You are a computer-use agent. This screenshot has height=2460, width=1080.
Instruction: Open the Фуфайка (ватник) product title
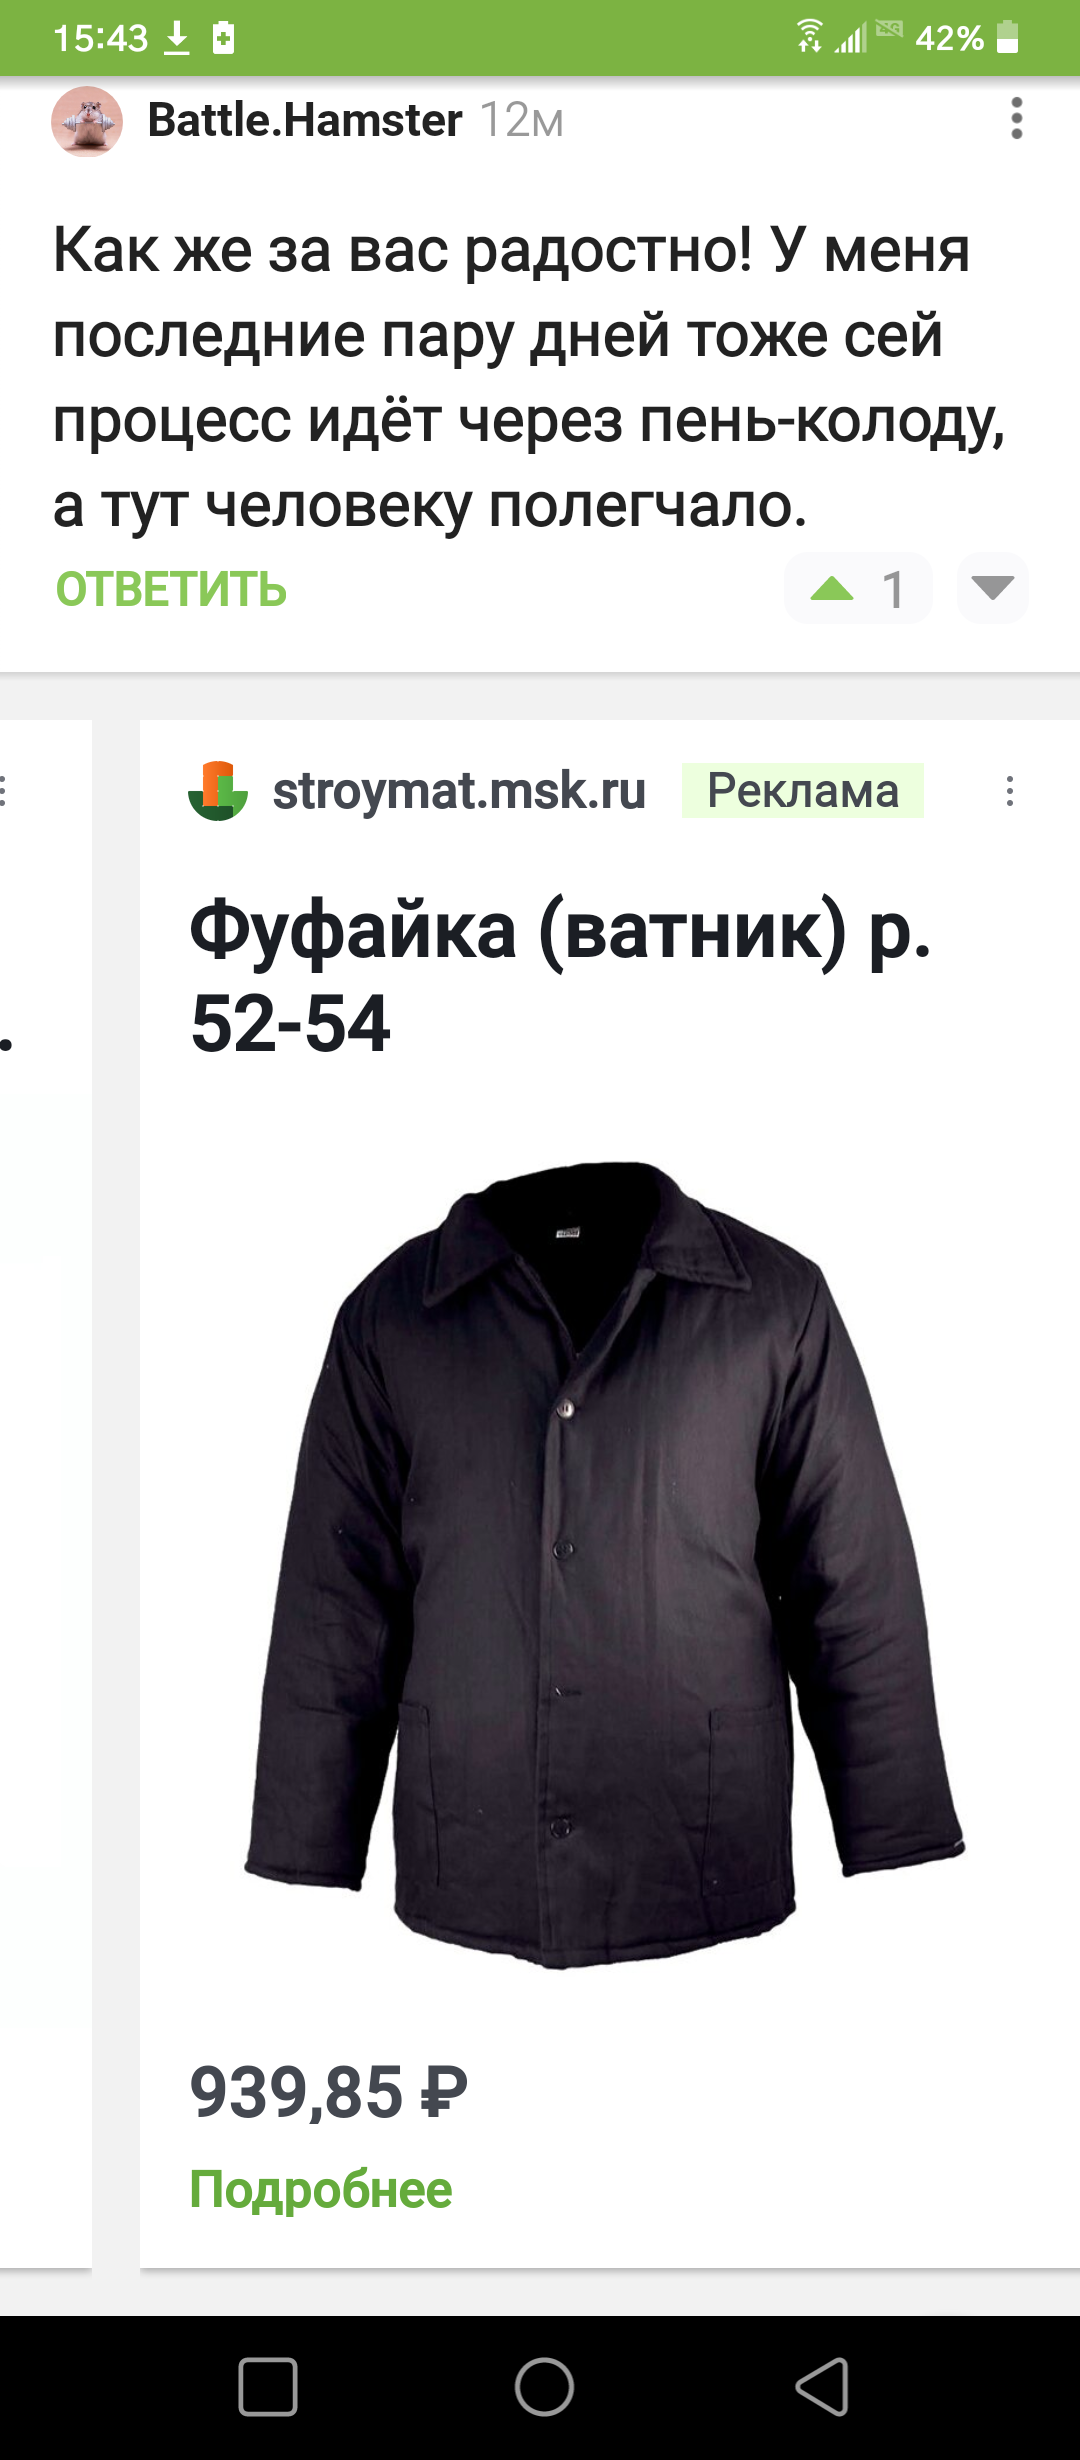[x=560, y=977]
